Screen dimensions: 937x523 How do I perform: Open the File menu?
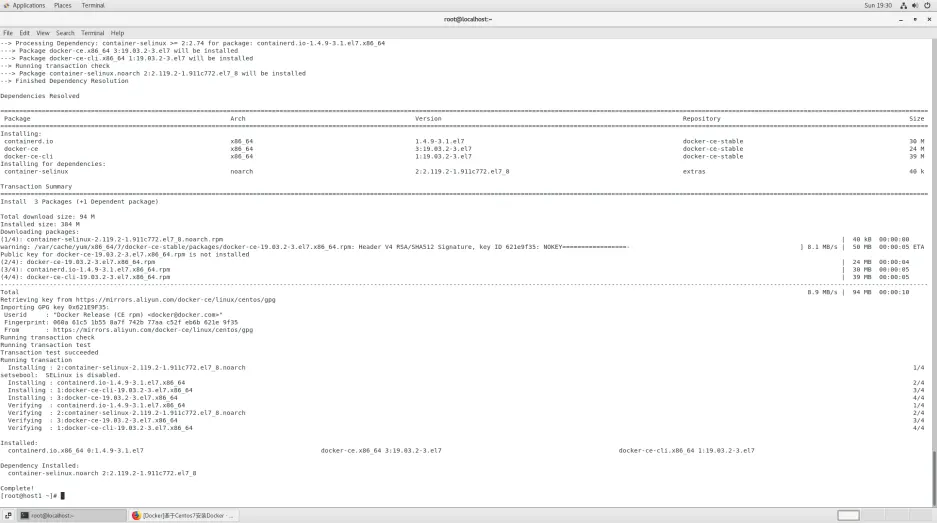pos(8,33)
